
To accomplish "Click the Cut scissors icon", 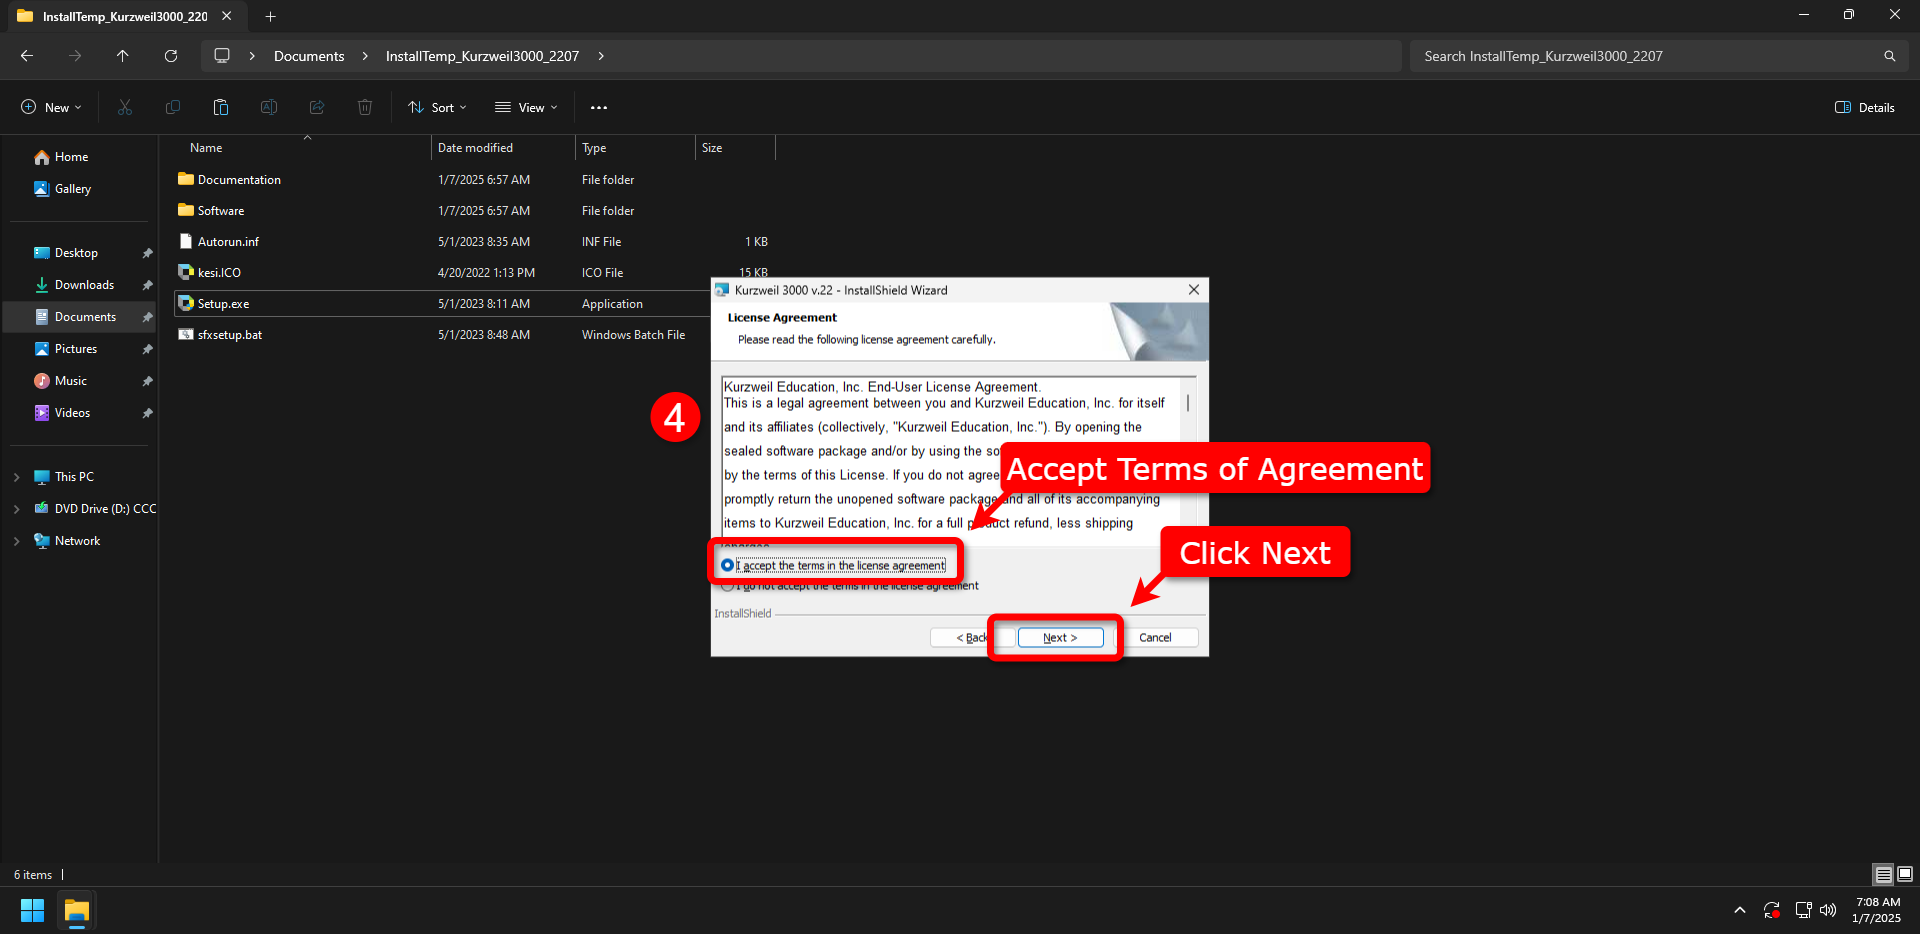I will coord(125,107).
